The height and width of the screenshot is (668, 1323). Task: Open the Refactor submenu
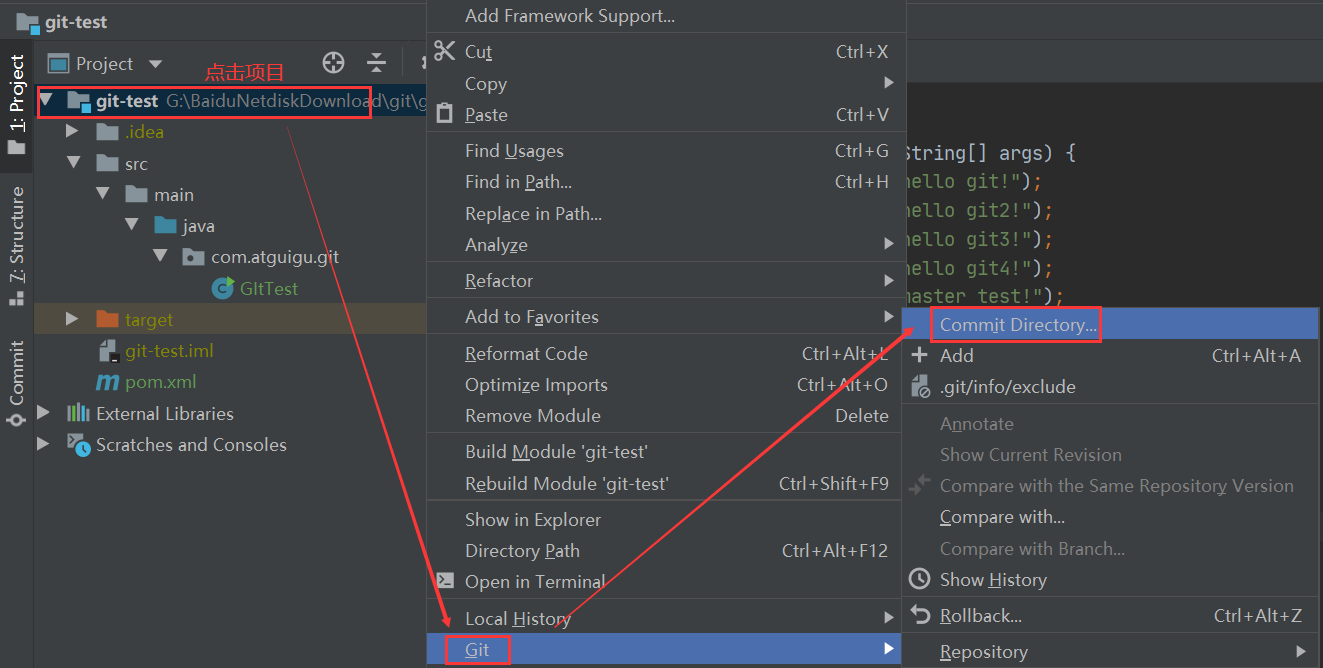pos(666,281)
